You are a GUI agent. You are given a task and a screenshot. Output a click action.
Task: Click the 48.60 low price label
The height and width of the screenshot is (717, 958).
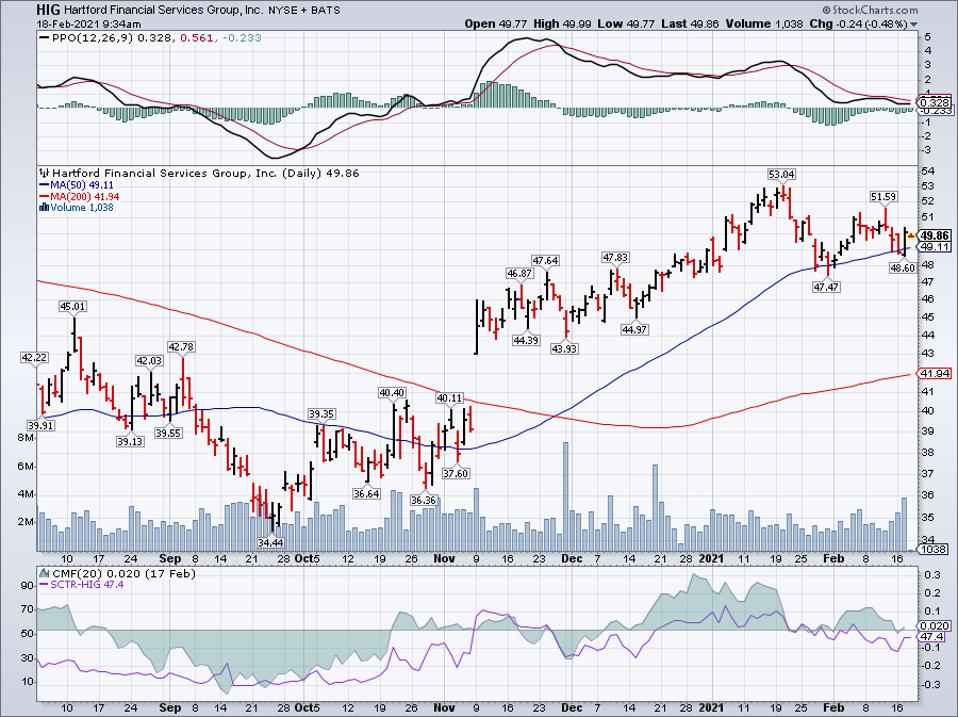point(904,267)
